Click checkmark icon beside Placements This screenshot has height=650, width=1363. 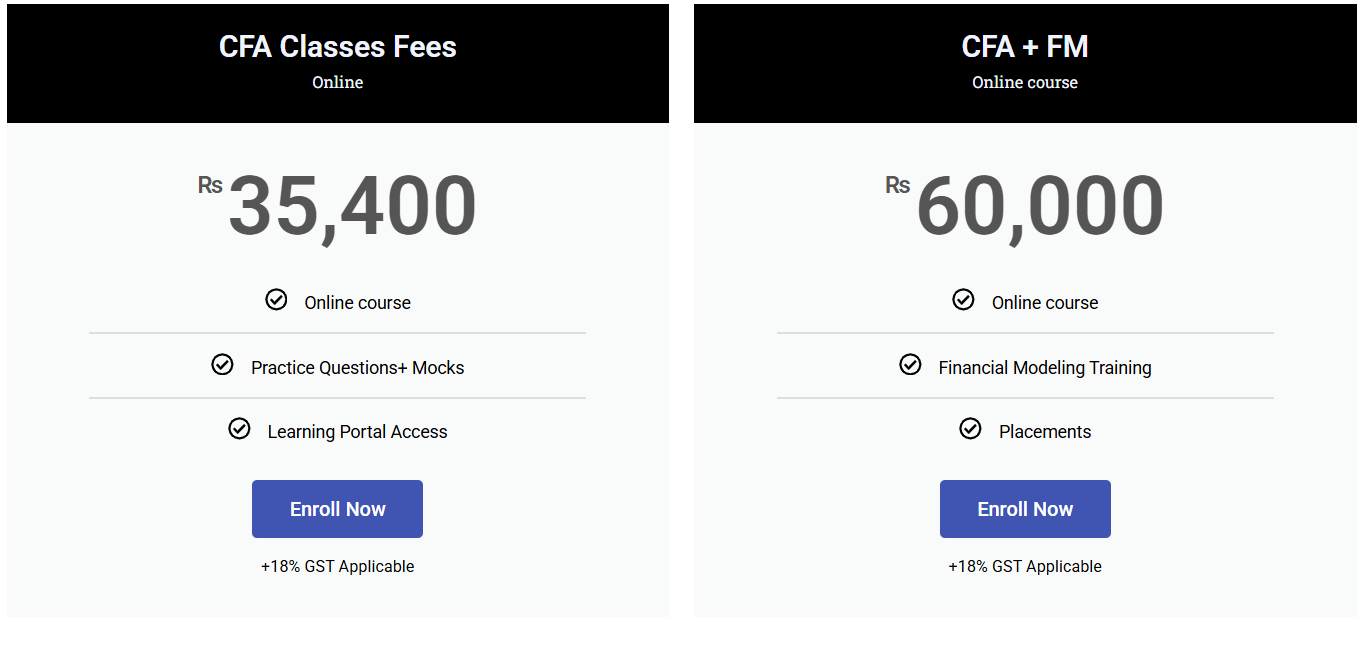[970, 429]
